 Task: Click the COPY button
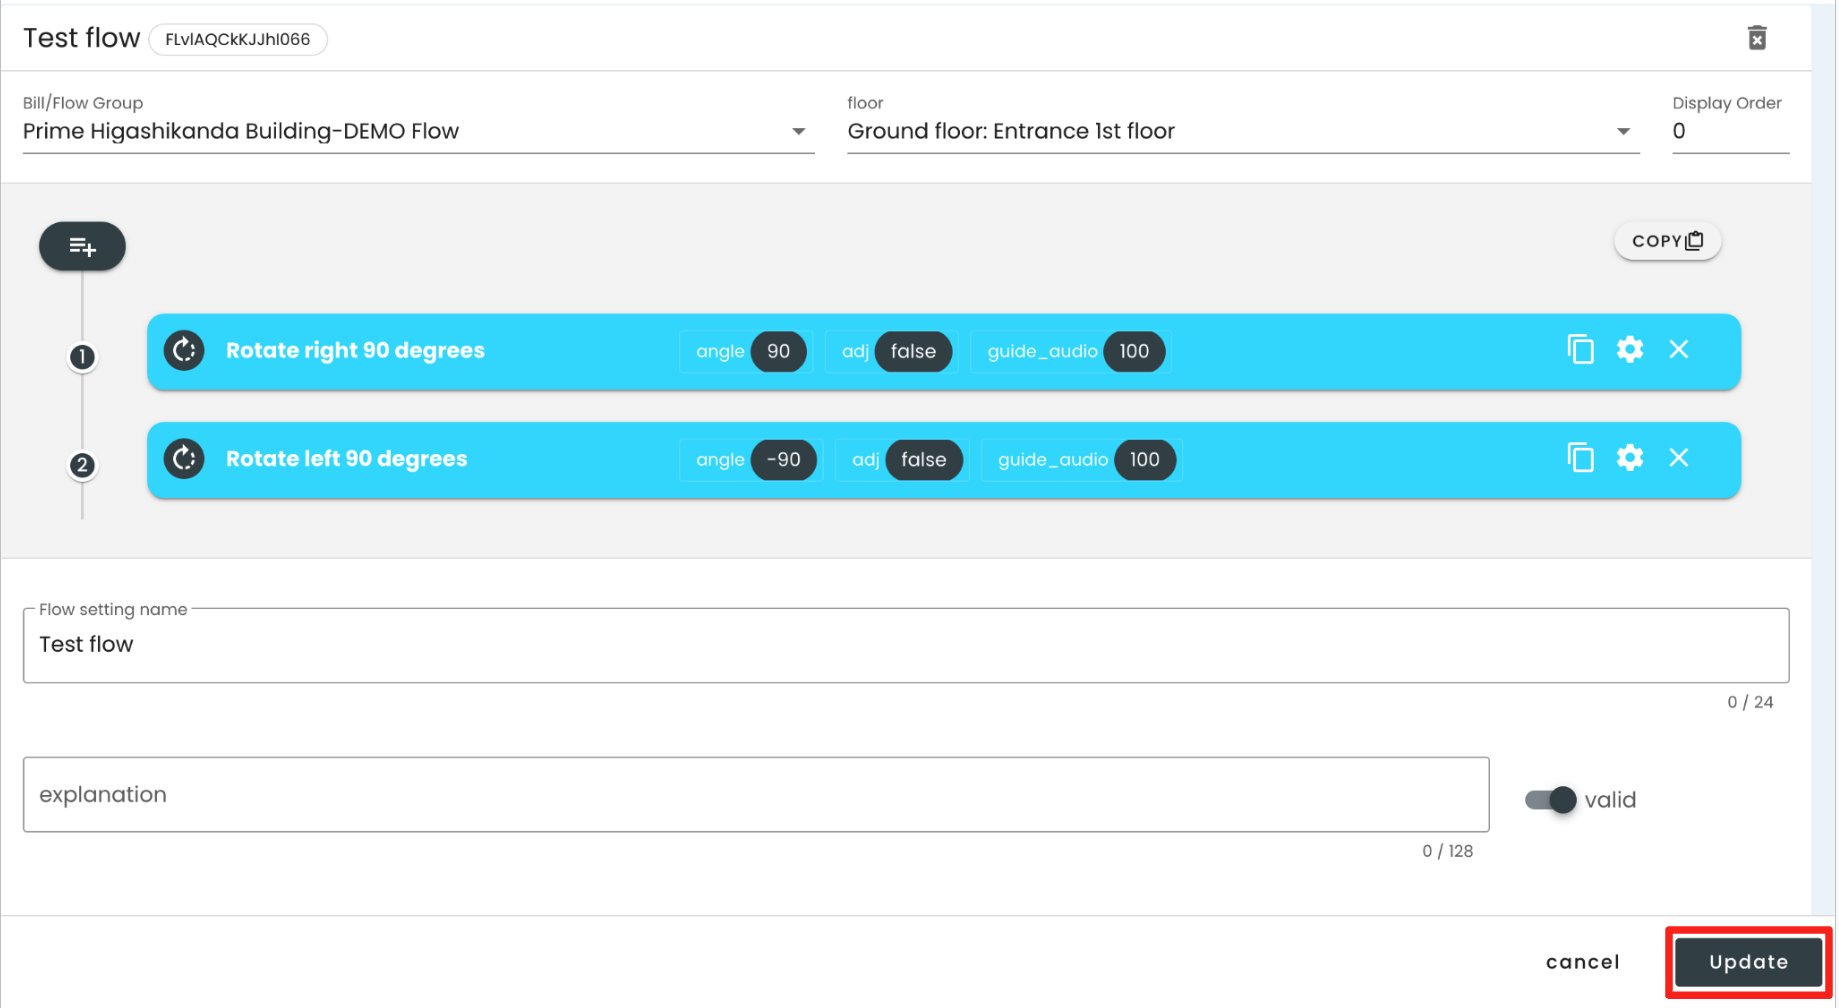1667,241
